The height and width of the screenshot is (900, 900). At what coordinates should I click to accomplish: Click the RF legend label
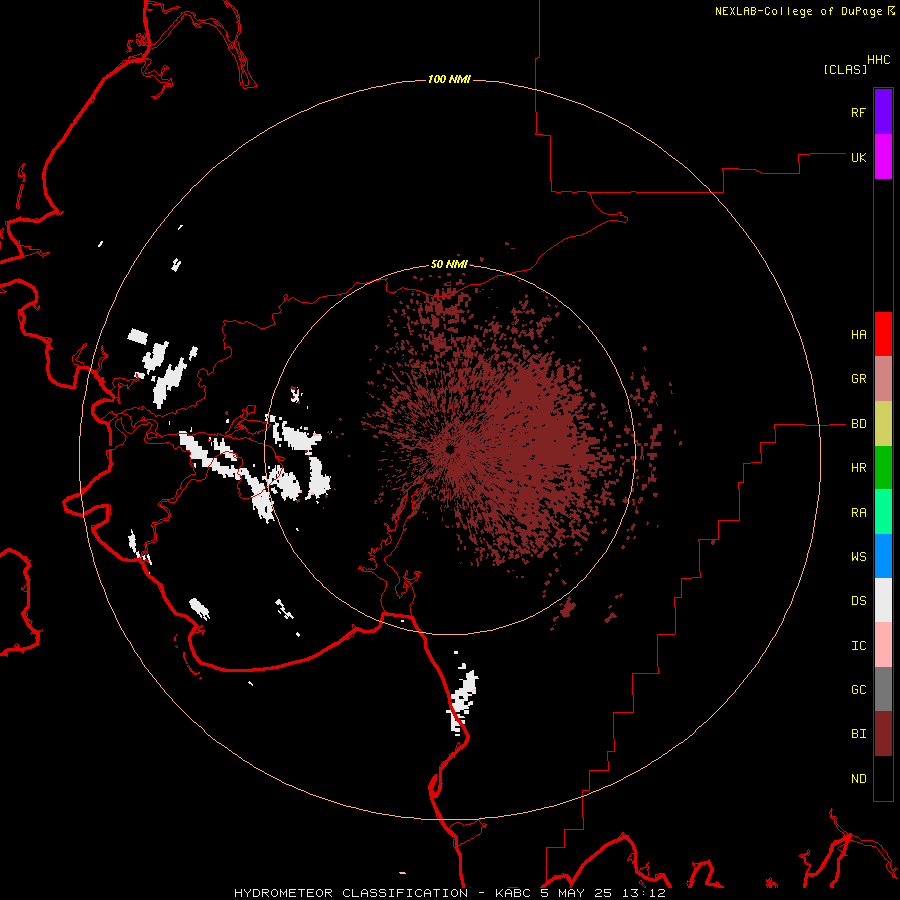click(858, 112)
